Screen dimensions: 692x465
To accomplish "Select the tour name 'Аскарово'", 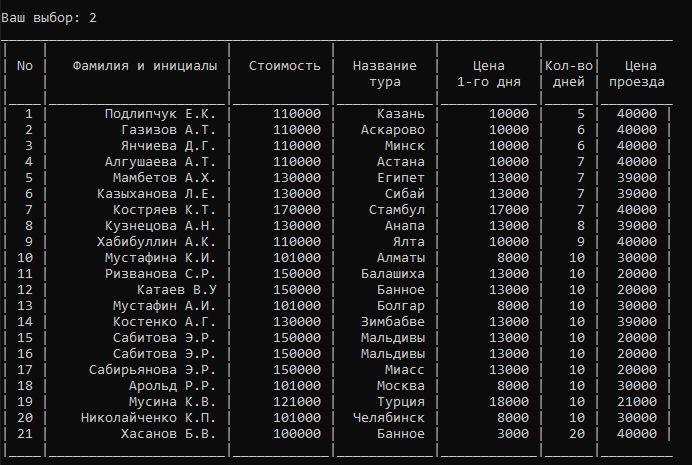I will [393, 130].
